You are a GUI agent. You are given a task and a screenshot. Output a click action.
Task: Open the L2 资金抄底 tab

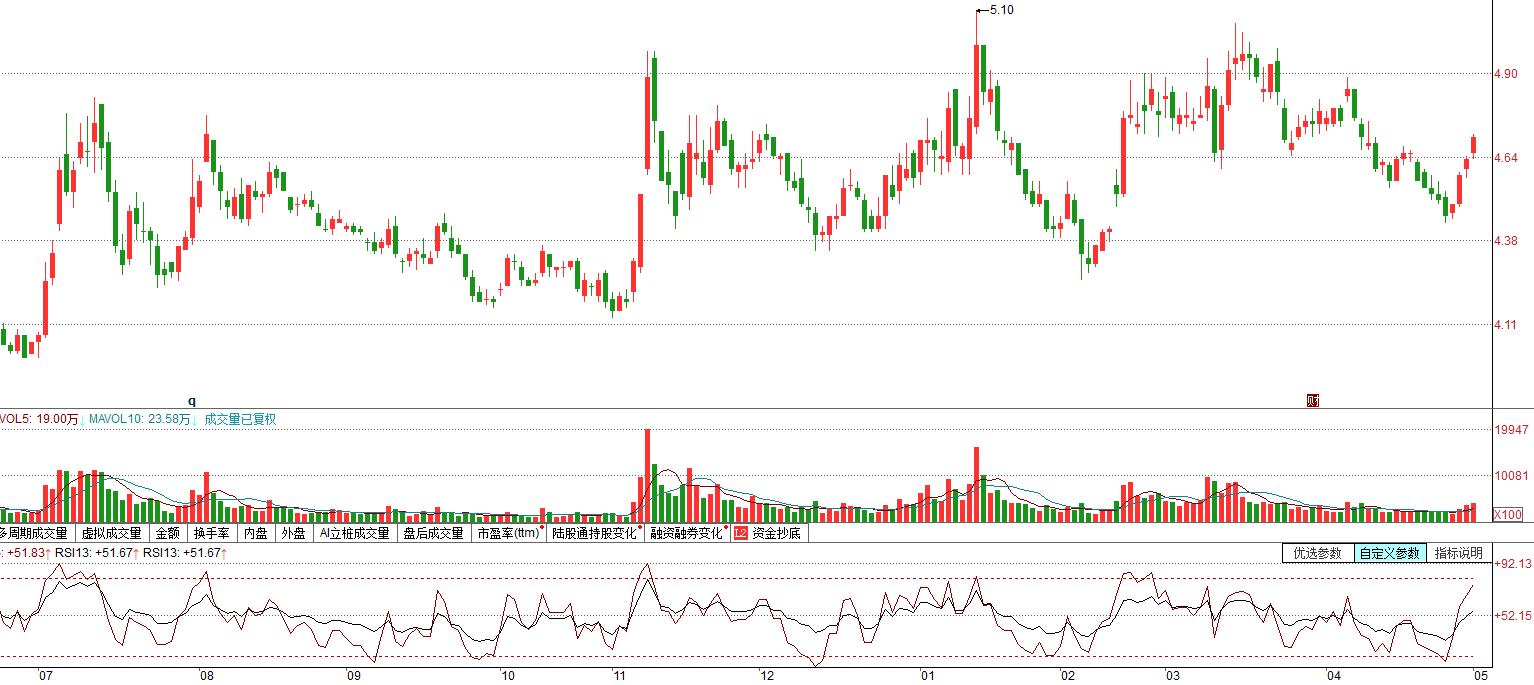coord(768,534)
